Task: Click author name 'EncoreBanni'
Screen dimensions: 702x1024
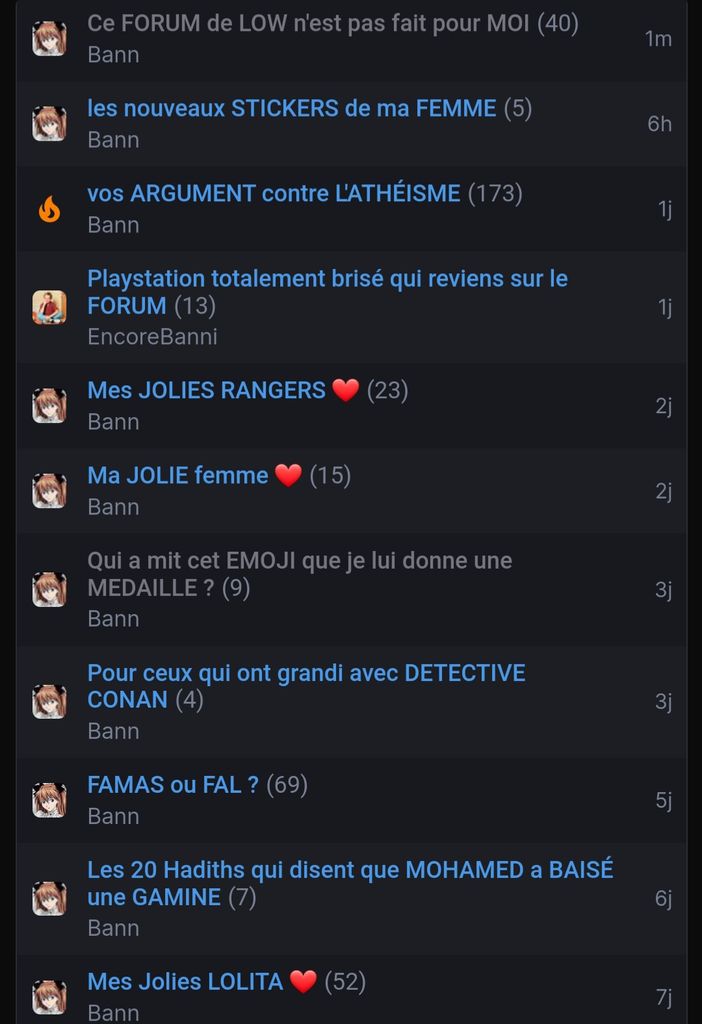Action: 152,337
